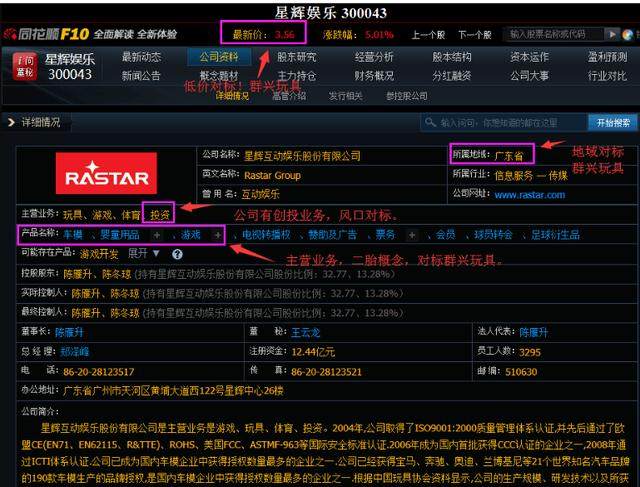Click 王云龙 board secretary link
This screenshot has height=487, width=640.
[306, 333]
